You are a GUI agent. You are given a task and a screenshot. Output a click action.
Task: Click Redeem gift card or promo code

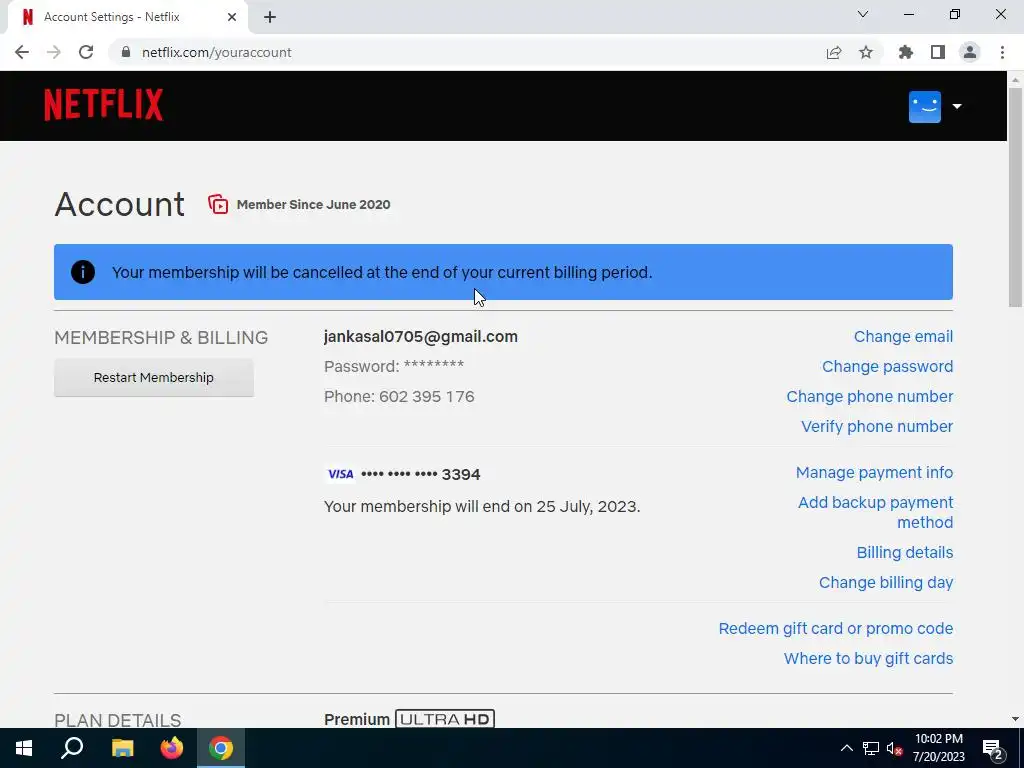pos(835,628)
